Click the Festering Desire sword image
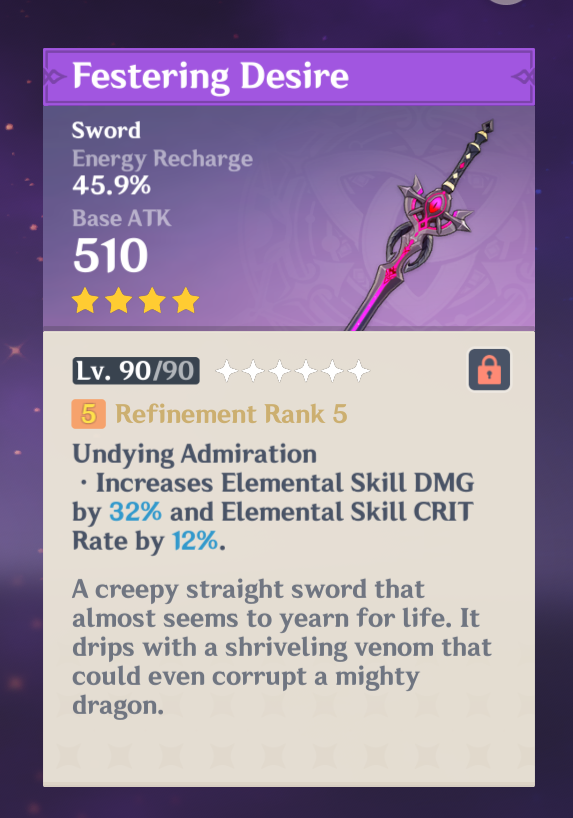The image size is (573, 818). coord(421,224)
